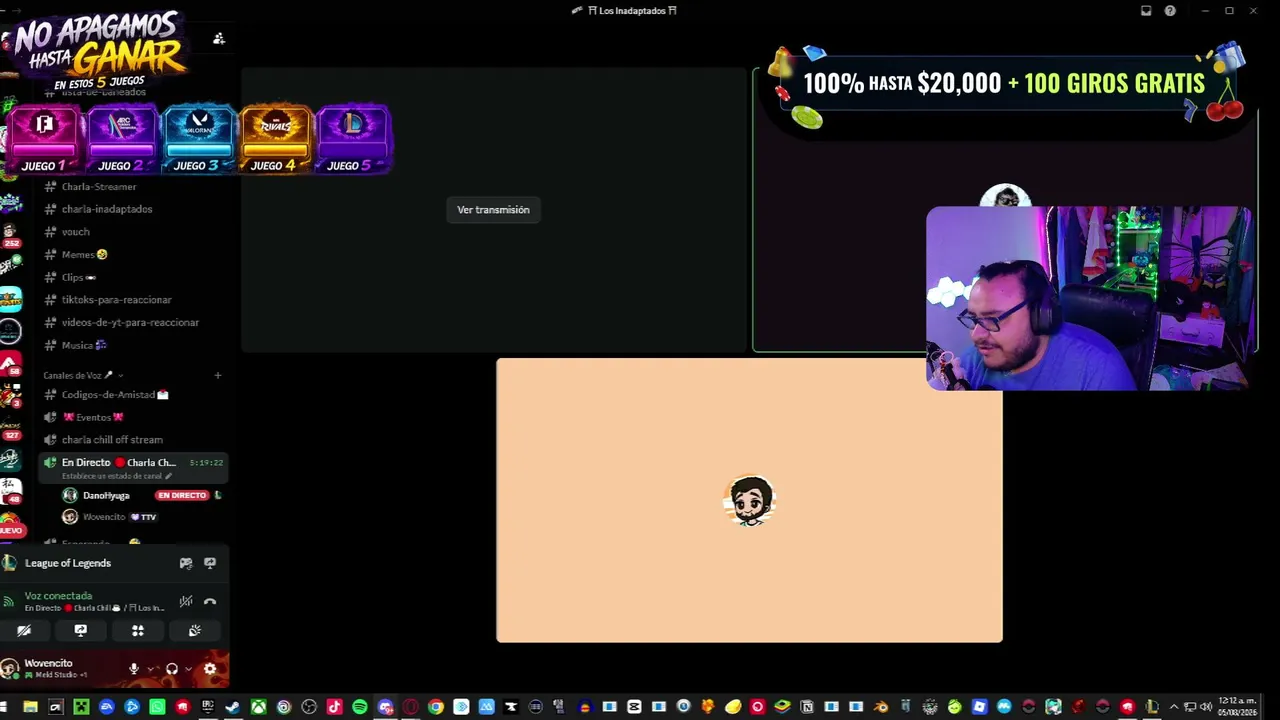The height and width of the screenshot is (720, 1280).
Task: Click the EN DIRECTO badge beside DanoHyuga
Action: 182,495
